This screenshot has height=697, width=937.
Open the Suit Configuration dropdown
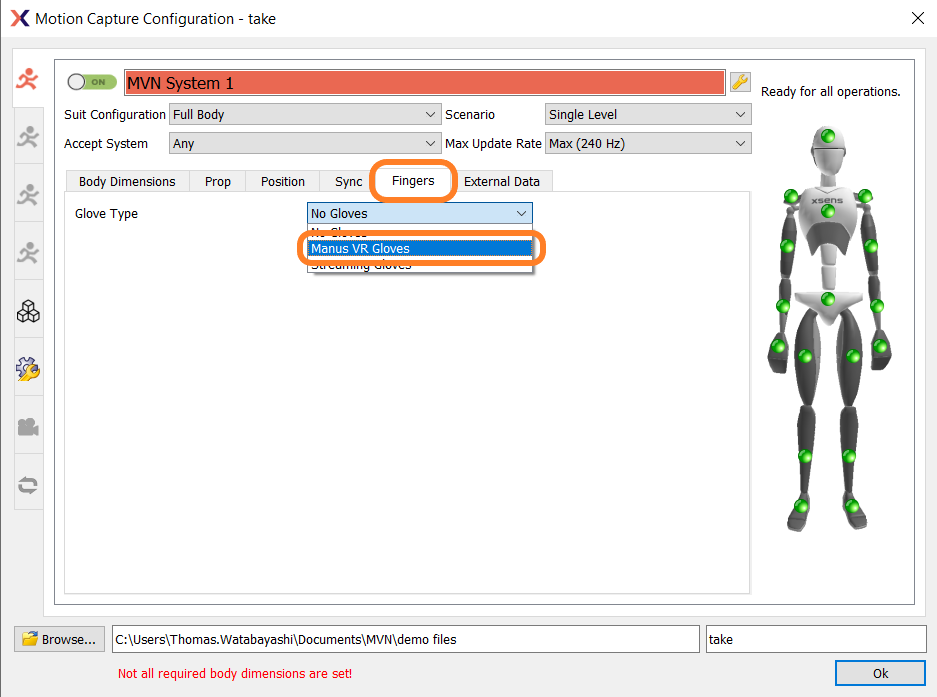305,114
